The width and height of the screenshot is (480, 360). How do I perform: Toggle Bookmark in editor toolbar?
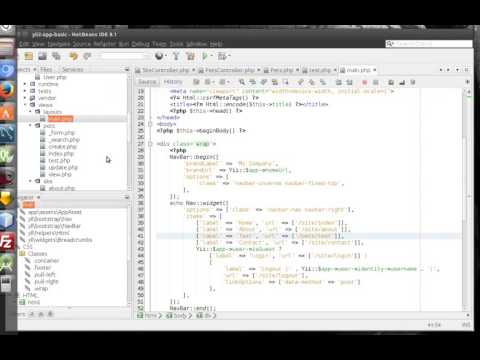pos(322,82)
